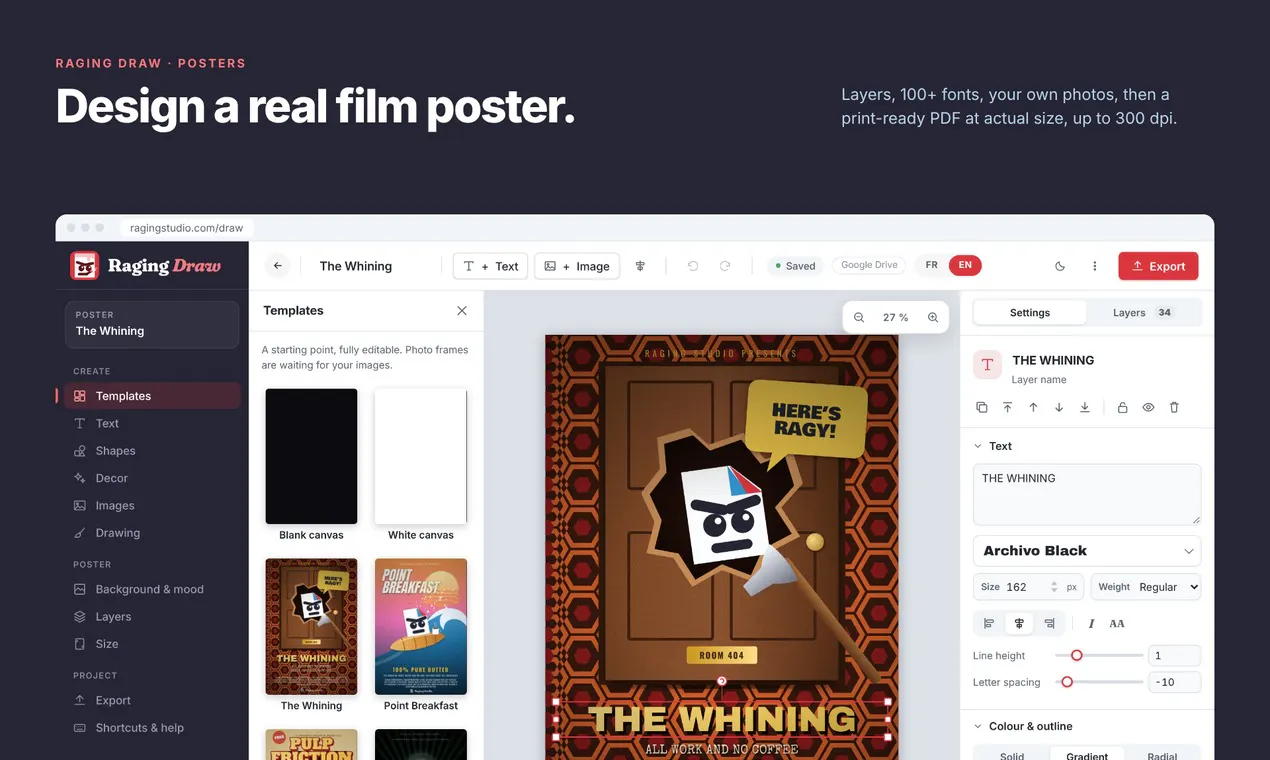Choose The Whining template thumbnail
The width and height of the screenshot is (1270, 760).
pyautogui.click(x=311, y=626)
